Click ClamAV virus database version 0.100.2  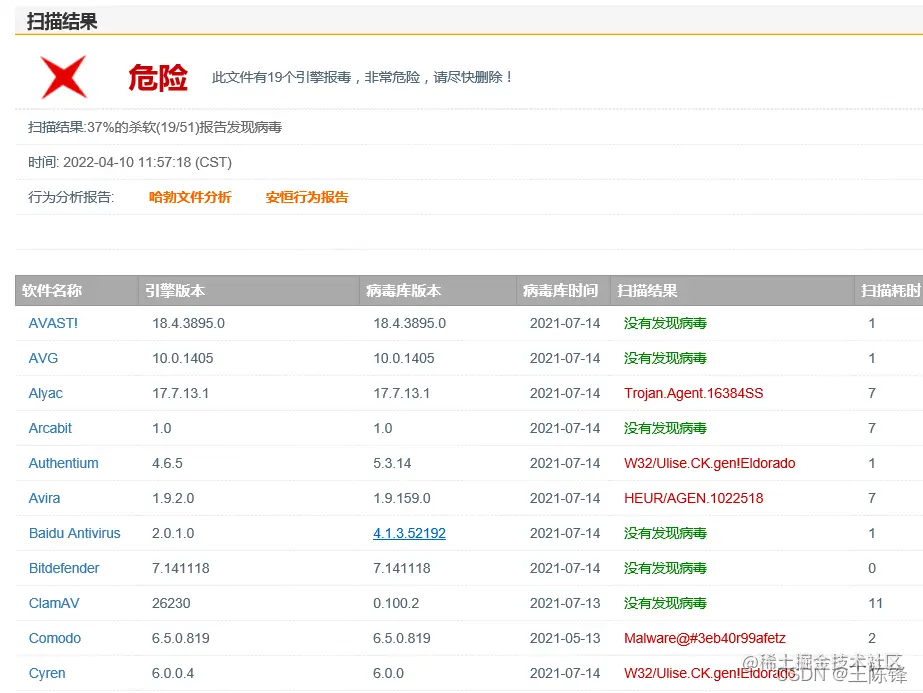396,604
